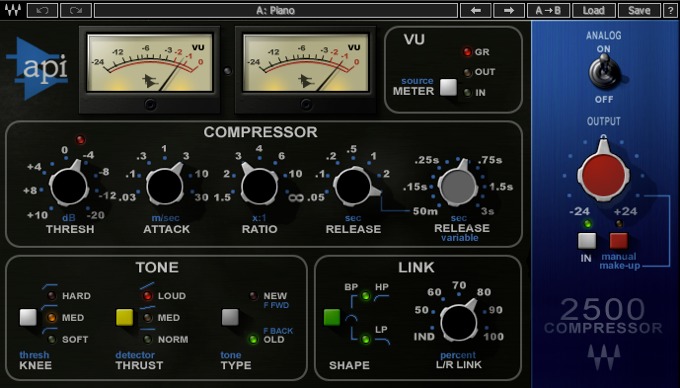This screenshot has height=388, width=680.
Task: Click the green SHAPE button
Action: (x=332, y=317)
